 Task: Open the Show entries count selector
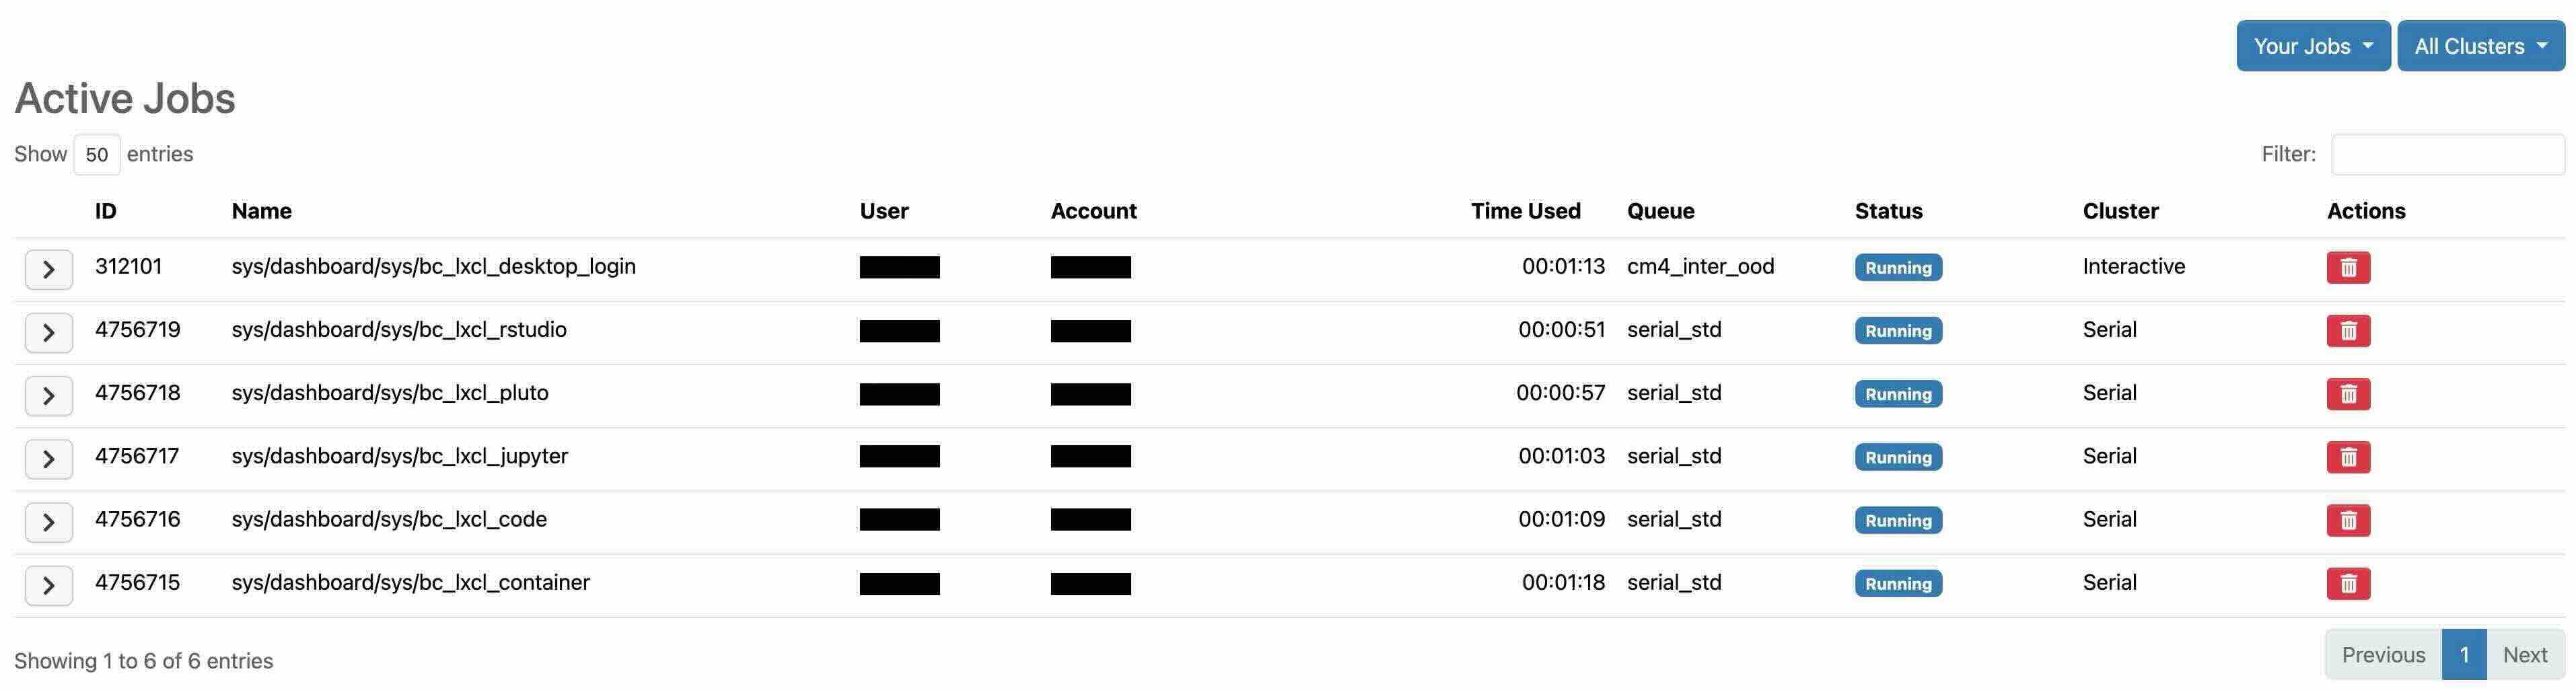(x=97, y=155)
